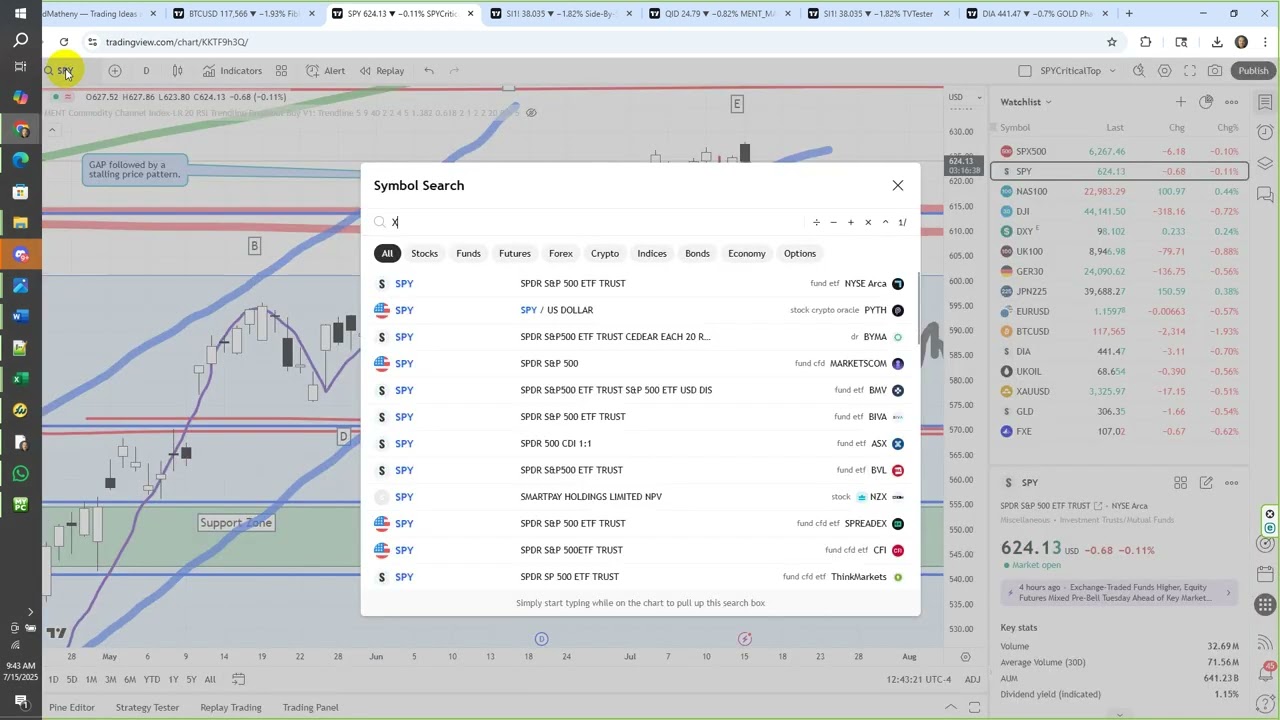Start bar Replay mode
Screen dimensions: 1280x720
pos(382,71)
